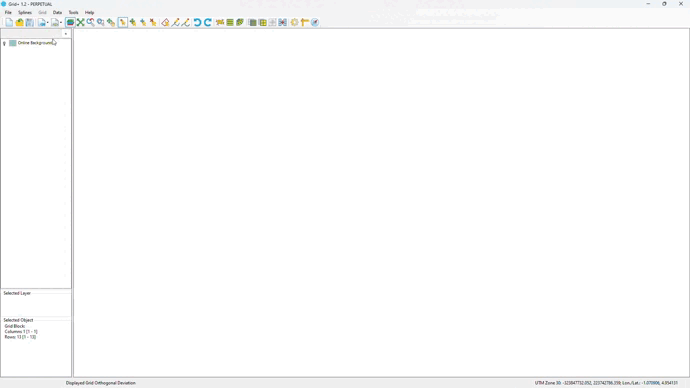Click the greyed-out grid refine icon
The width and height of the screenshot is (690, 388).
[272, 22]
